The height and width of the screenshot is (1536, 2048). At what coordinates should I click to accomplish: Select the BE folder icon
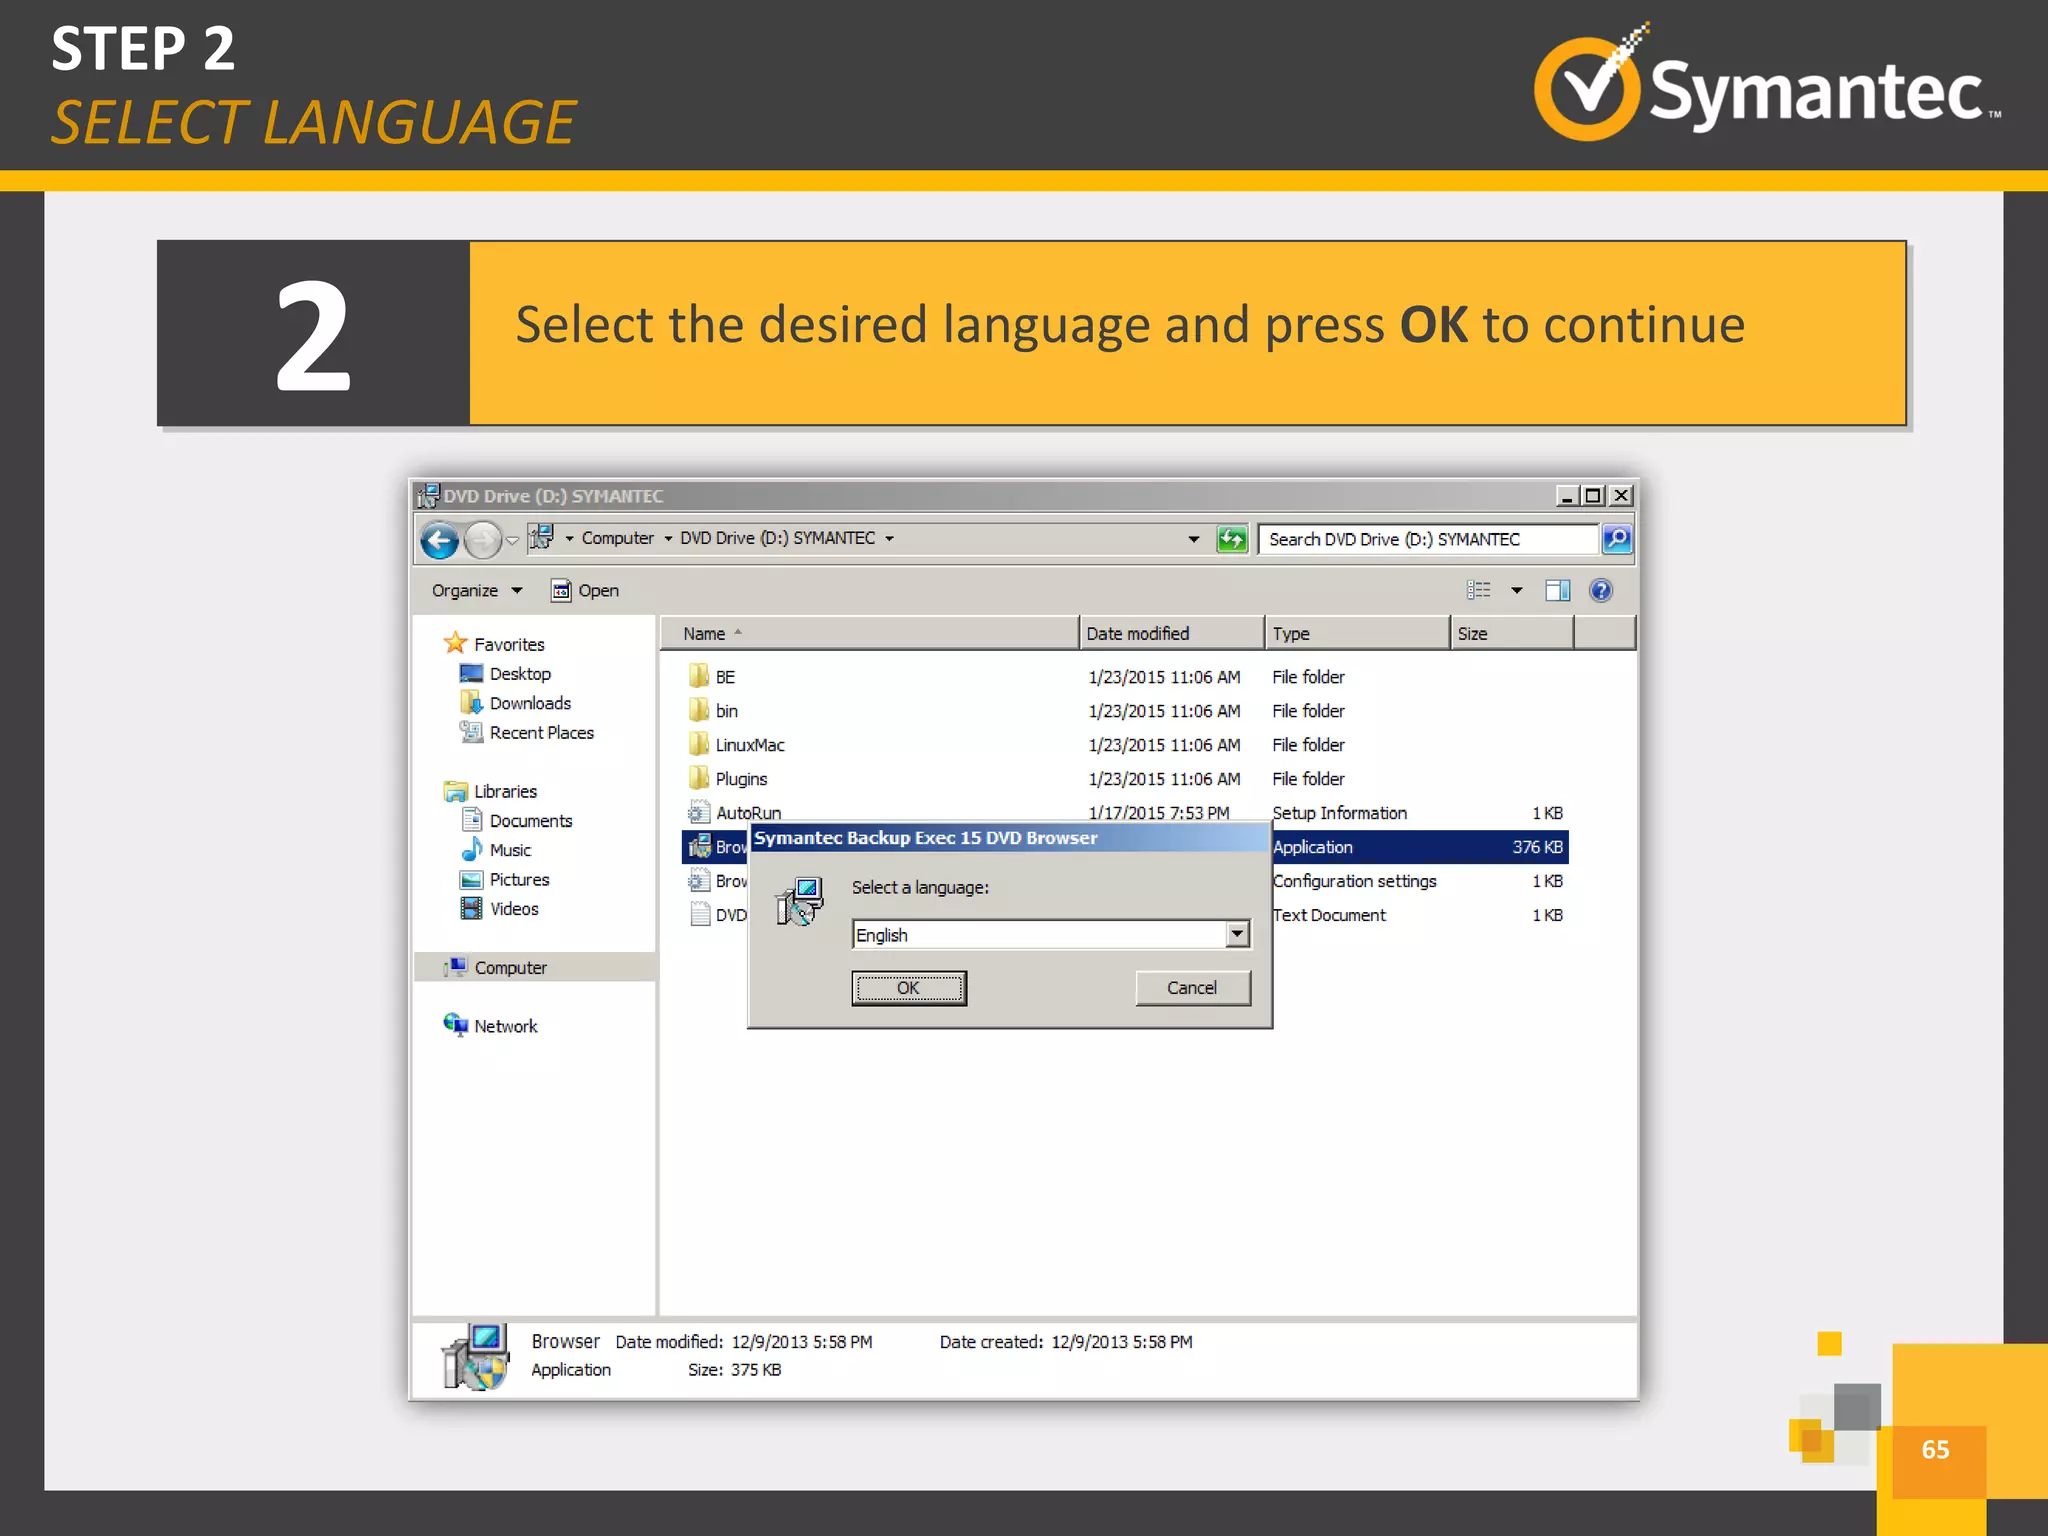699,676
